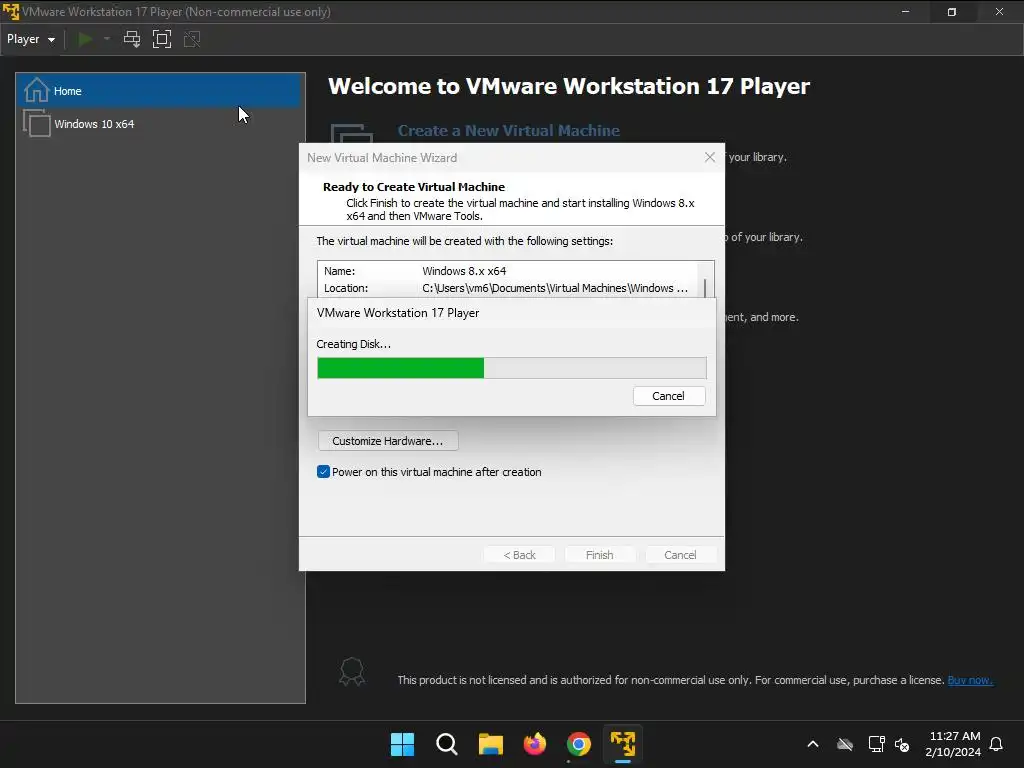Click the network tray icon
Image resolution: width=1024 pixels, height=768 pixels.
[x=876, y=744]
